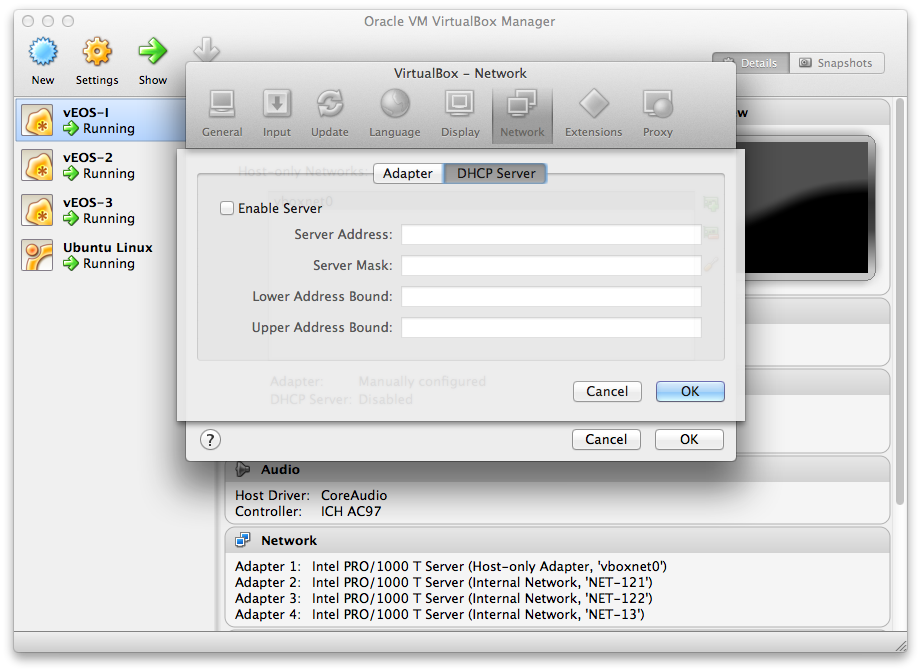The width and height of the screenshot is (921, 672).
Task: Click into Server Mask field
Action: [551, 266]
